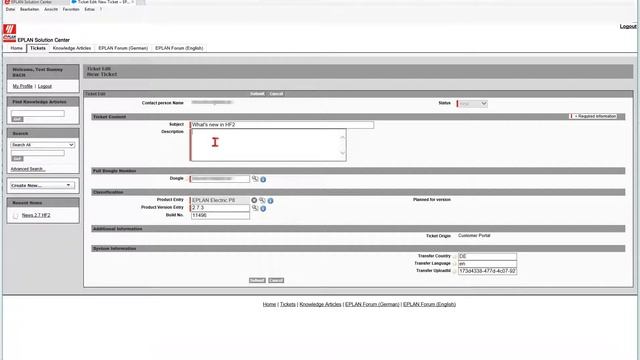This screenshot has height=360, width=640.
Task: Click the bottom Submit button
Action: point(257,280)
